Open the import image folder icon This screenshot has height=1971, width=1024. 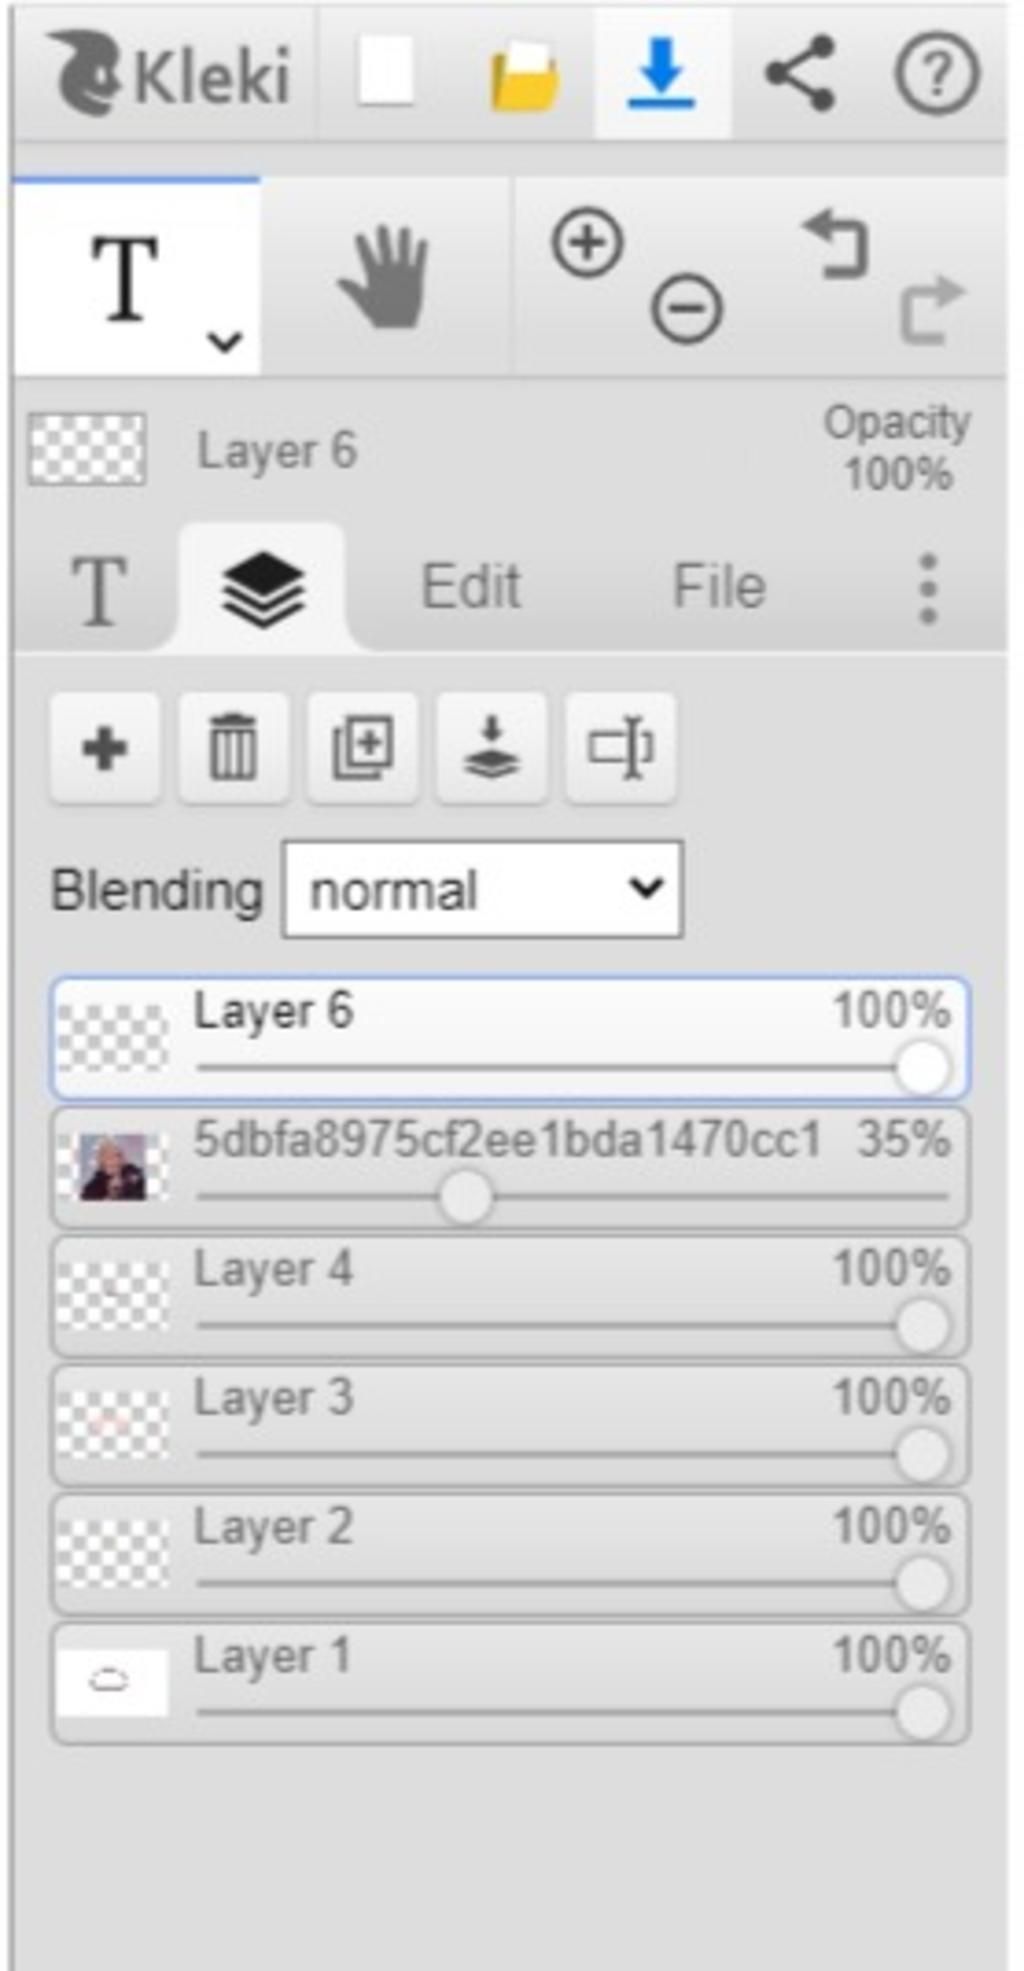525,75
